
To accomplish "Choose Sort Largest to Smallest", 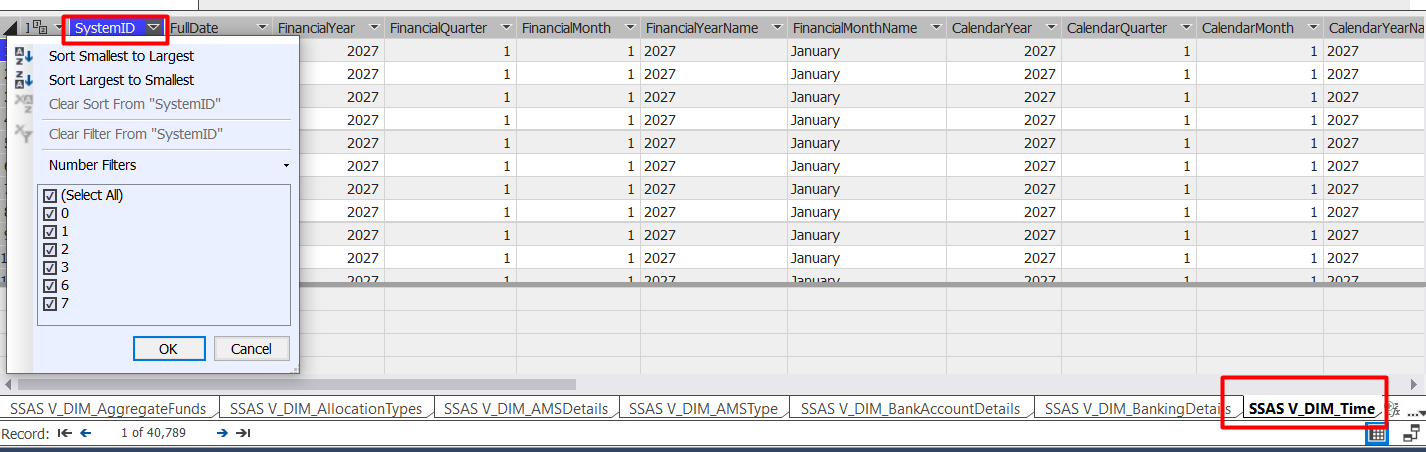I will (121, 80).
